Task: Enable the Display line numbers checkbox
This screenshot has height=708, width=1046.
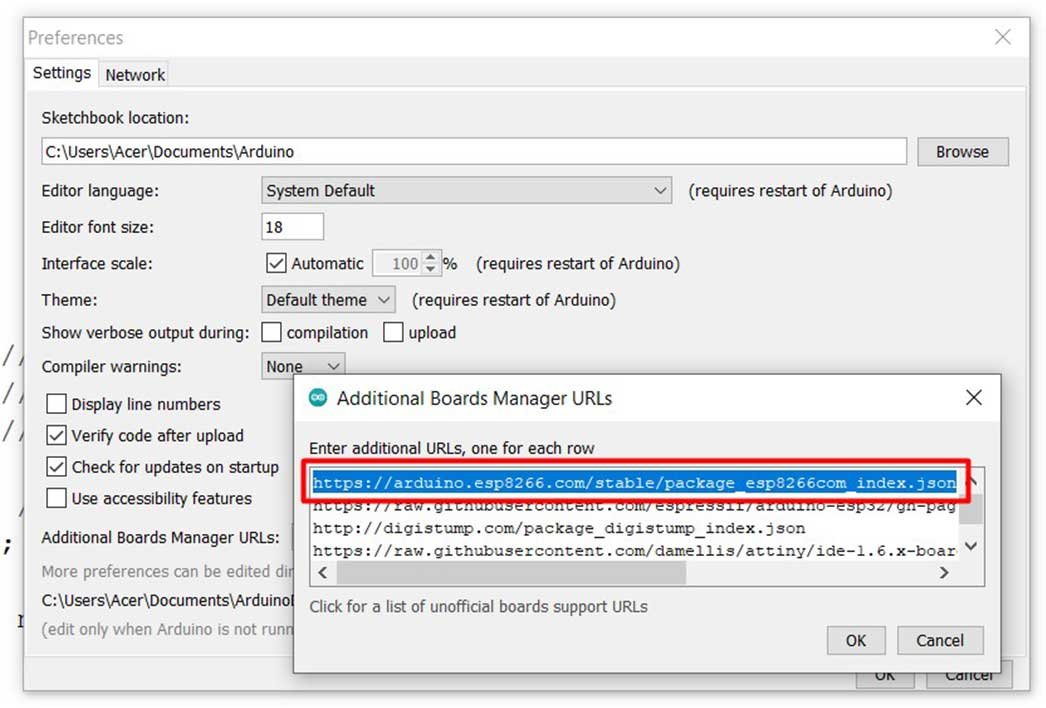Action: [57, 405]
